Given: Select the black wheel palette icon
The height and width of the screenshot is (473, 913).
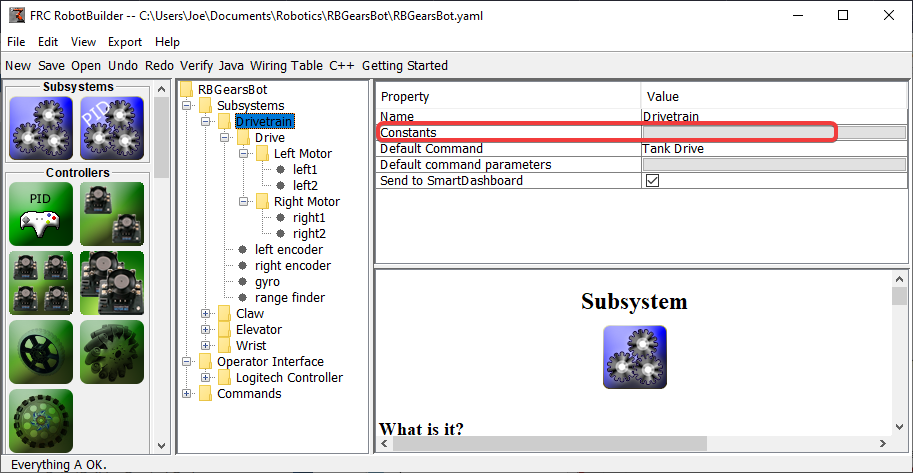Looking at the screenshot, I should pos(41,352).
